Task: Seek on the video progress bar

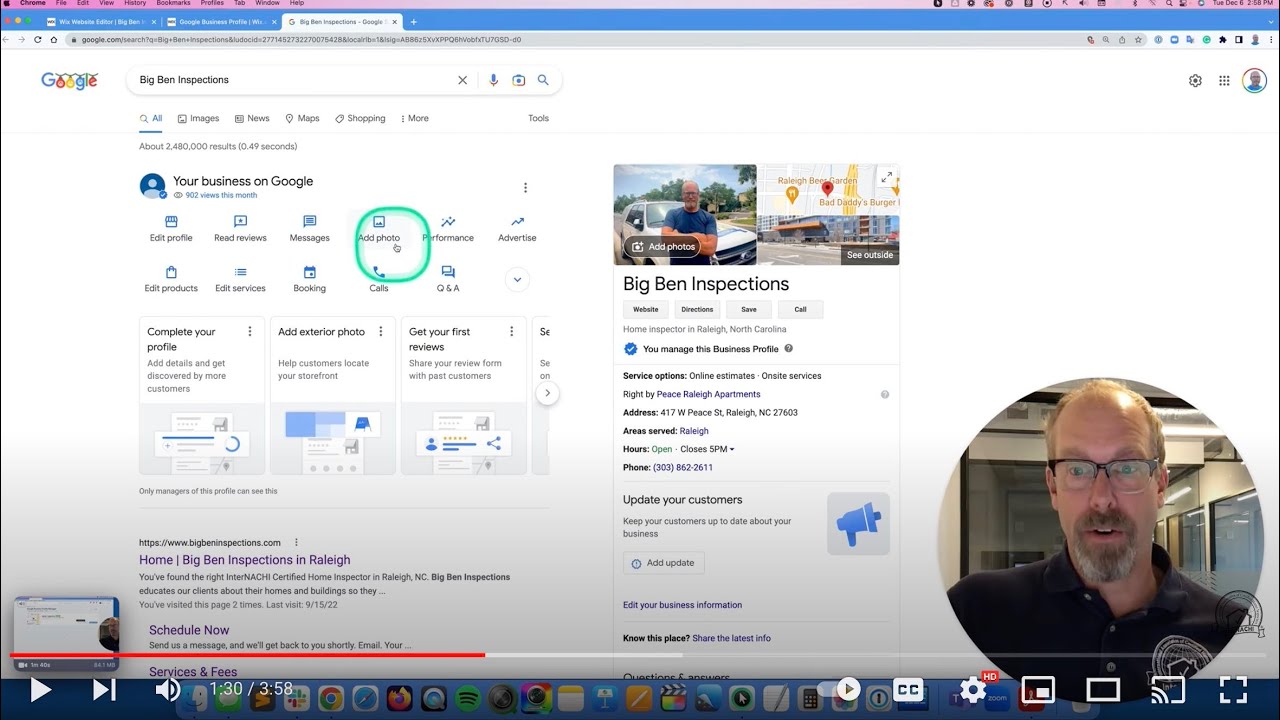Action: pos(640,656)
